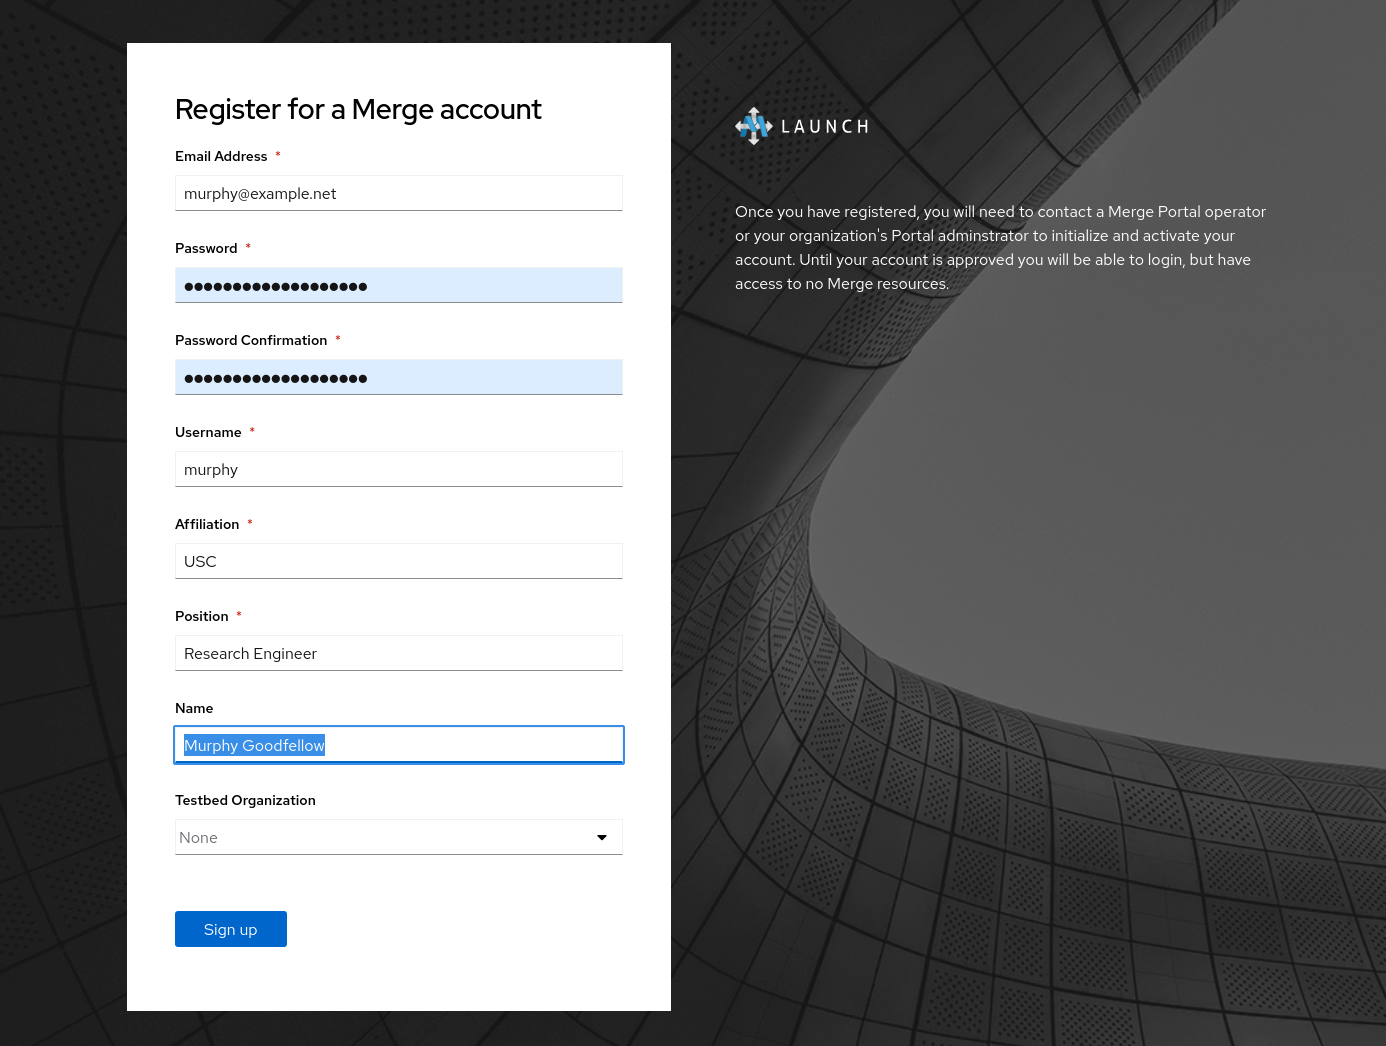The image size is (1386, 1046).
Task: Click the 'Affiliation' label
Action: point(207,524)
